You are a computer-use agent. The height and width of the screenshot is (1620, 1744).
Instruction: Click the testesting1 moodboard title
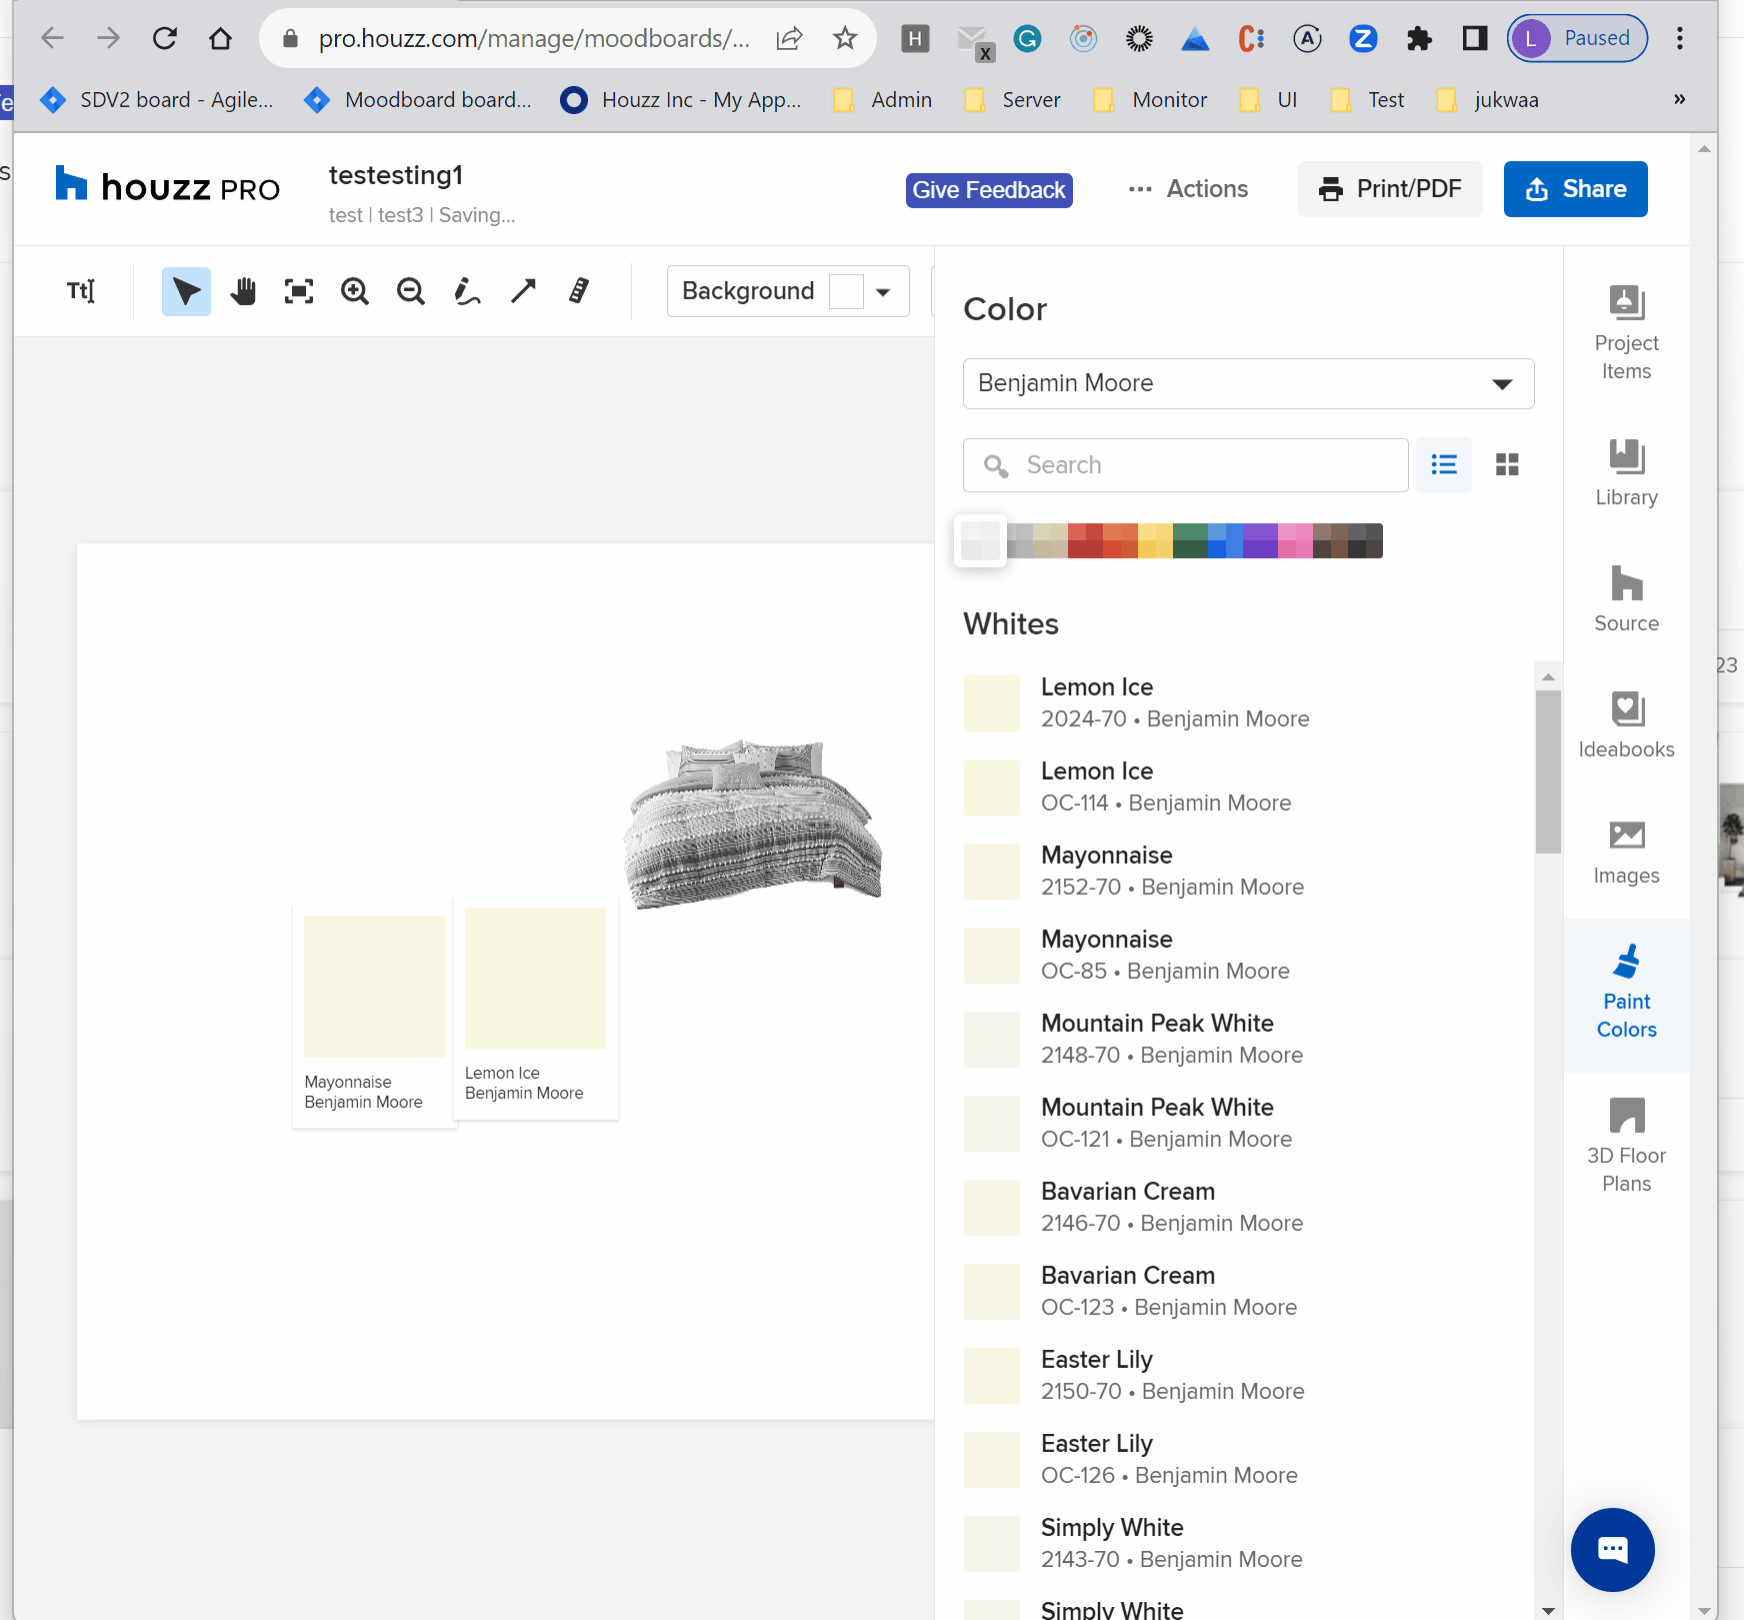click(396, 175)
